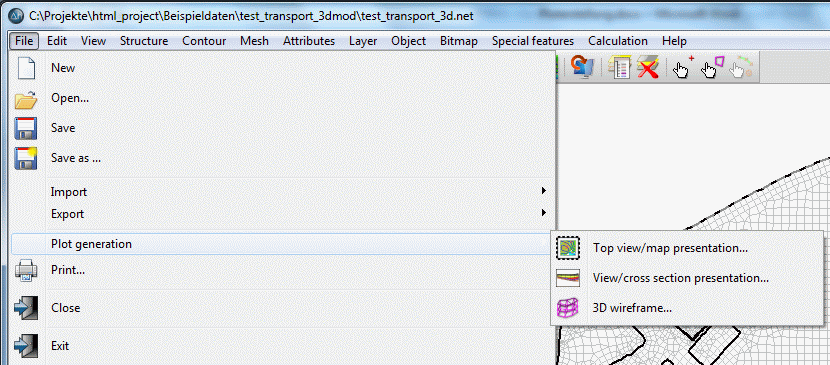This screenshot has height=365, width=830.
Task: Click the Top view/map presentation icon
Action: (x=569, y=248)
